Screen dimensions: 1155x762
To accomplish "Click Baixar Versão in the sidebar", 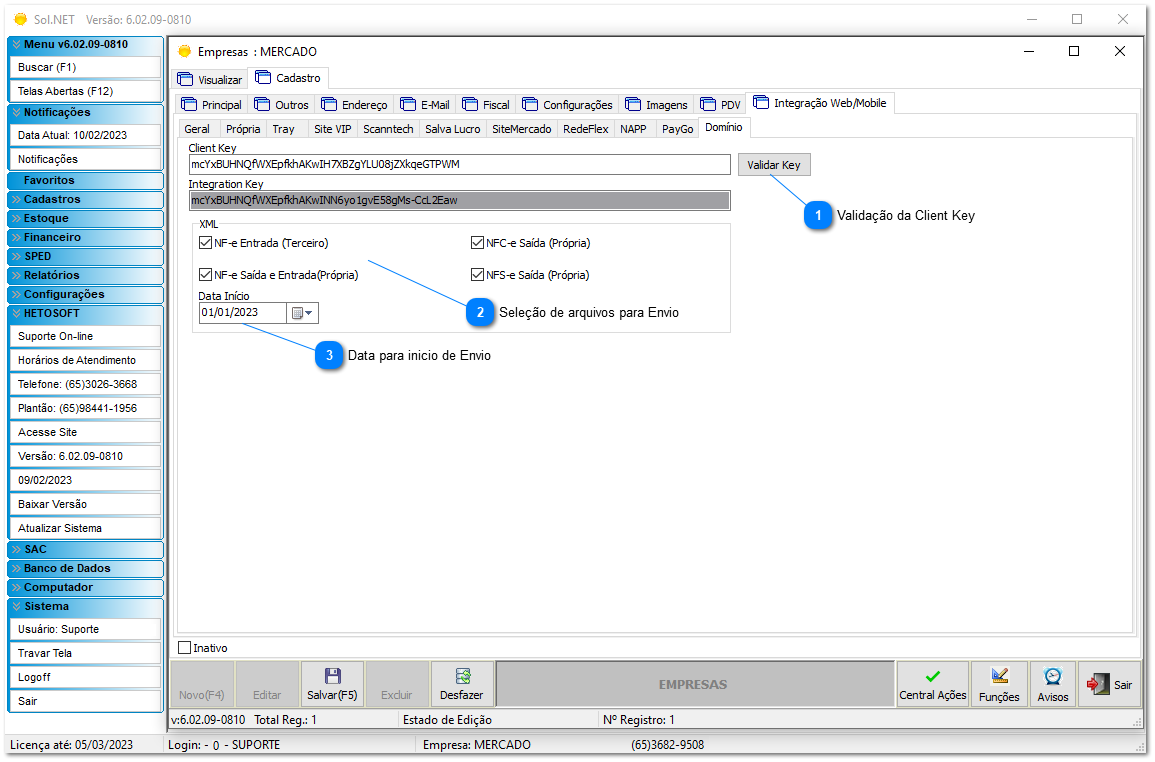I will tap(85, 503).
